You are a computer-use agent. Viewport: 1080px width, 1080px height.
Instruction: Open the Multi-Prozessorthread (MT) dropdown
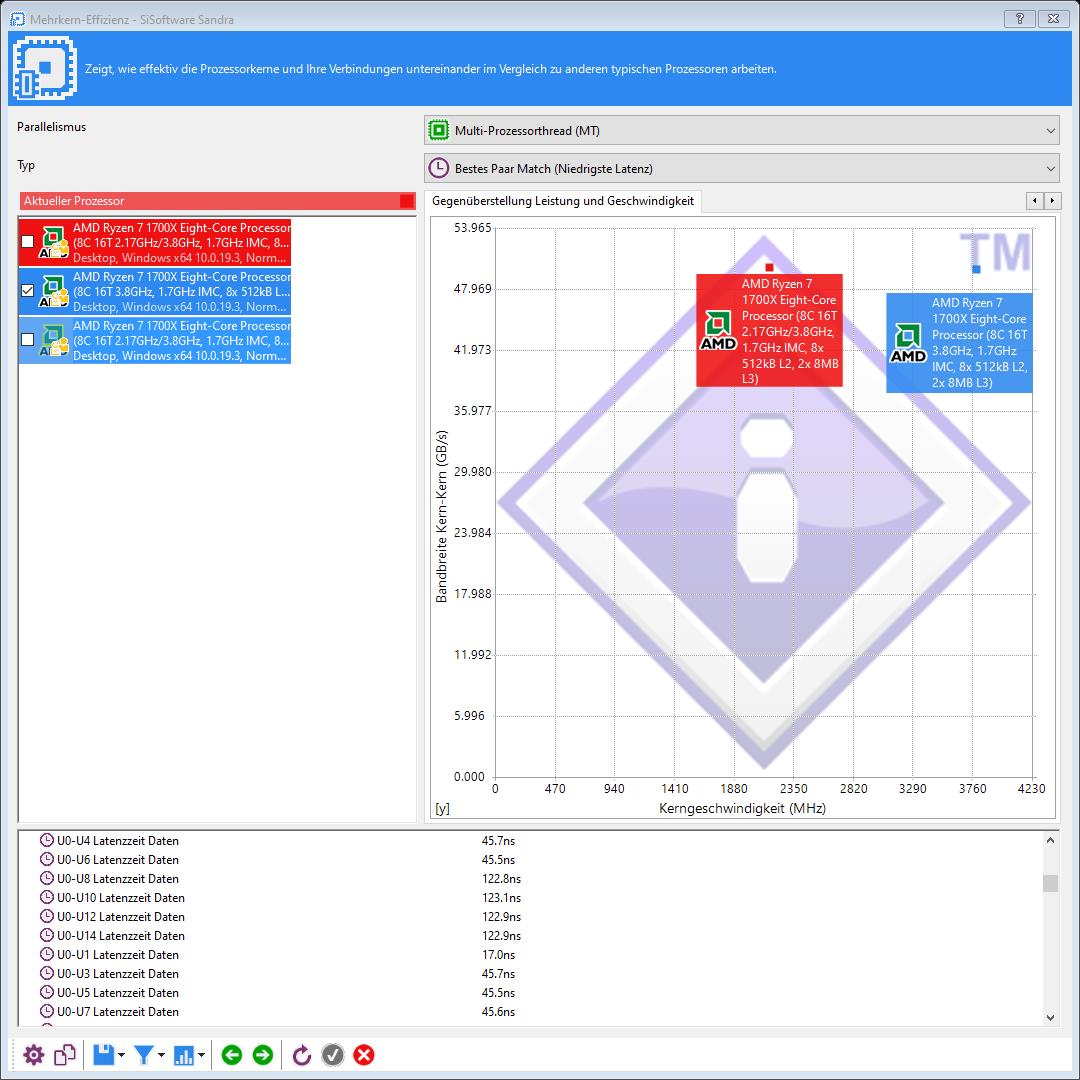tap(742, 130)
